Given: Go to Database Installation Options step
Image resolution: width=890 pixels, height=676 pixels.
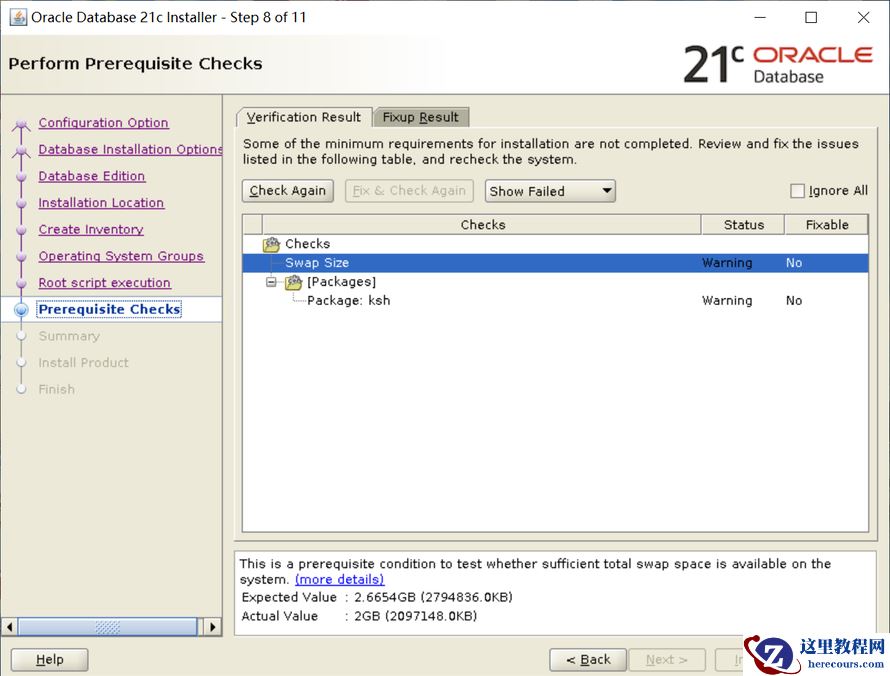Looking at the screenshot, I should [x=130, y=149].
